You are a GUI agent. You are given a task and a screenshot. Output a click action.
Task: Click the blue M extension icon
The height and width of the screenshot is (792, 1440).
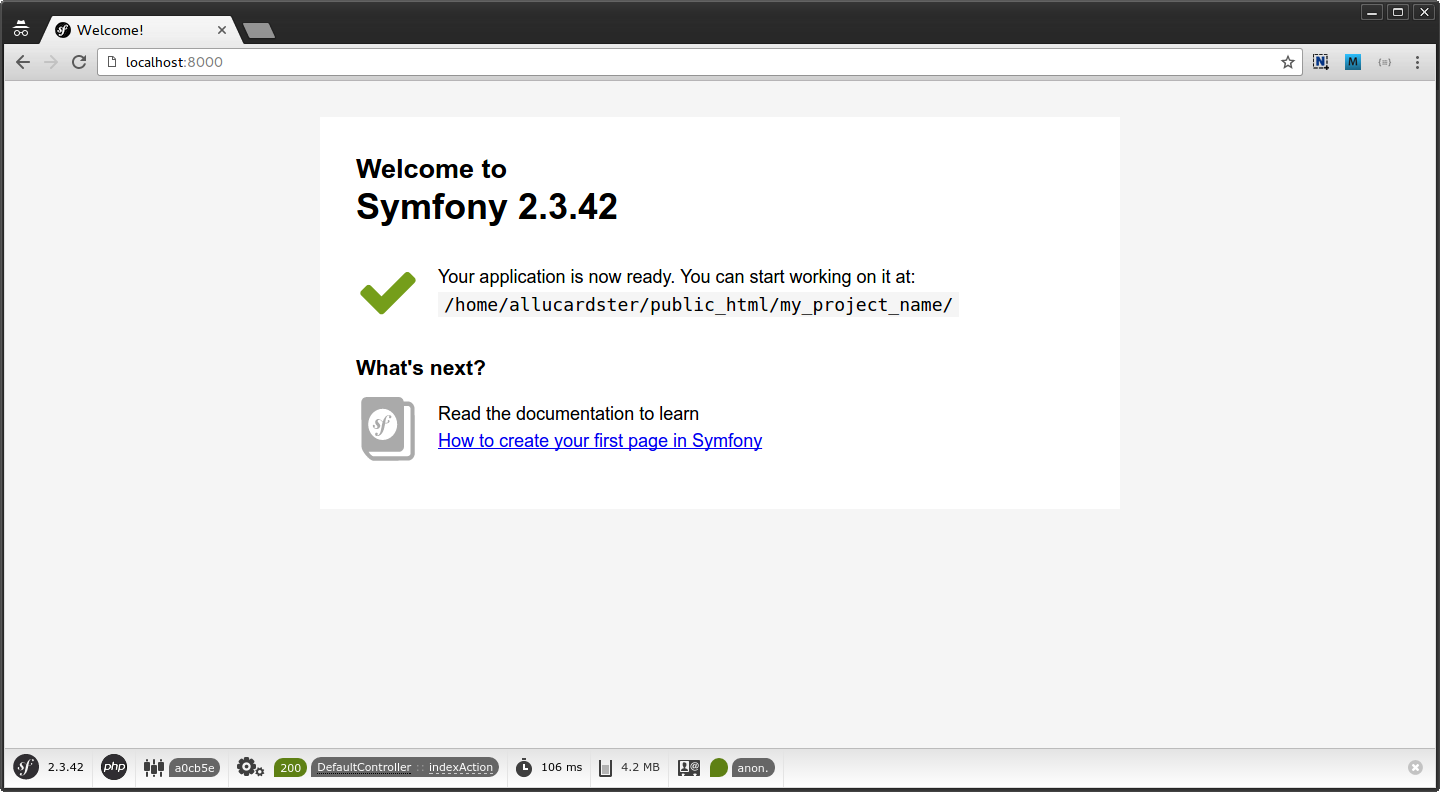click(1353, 62)
